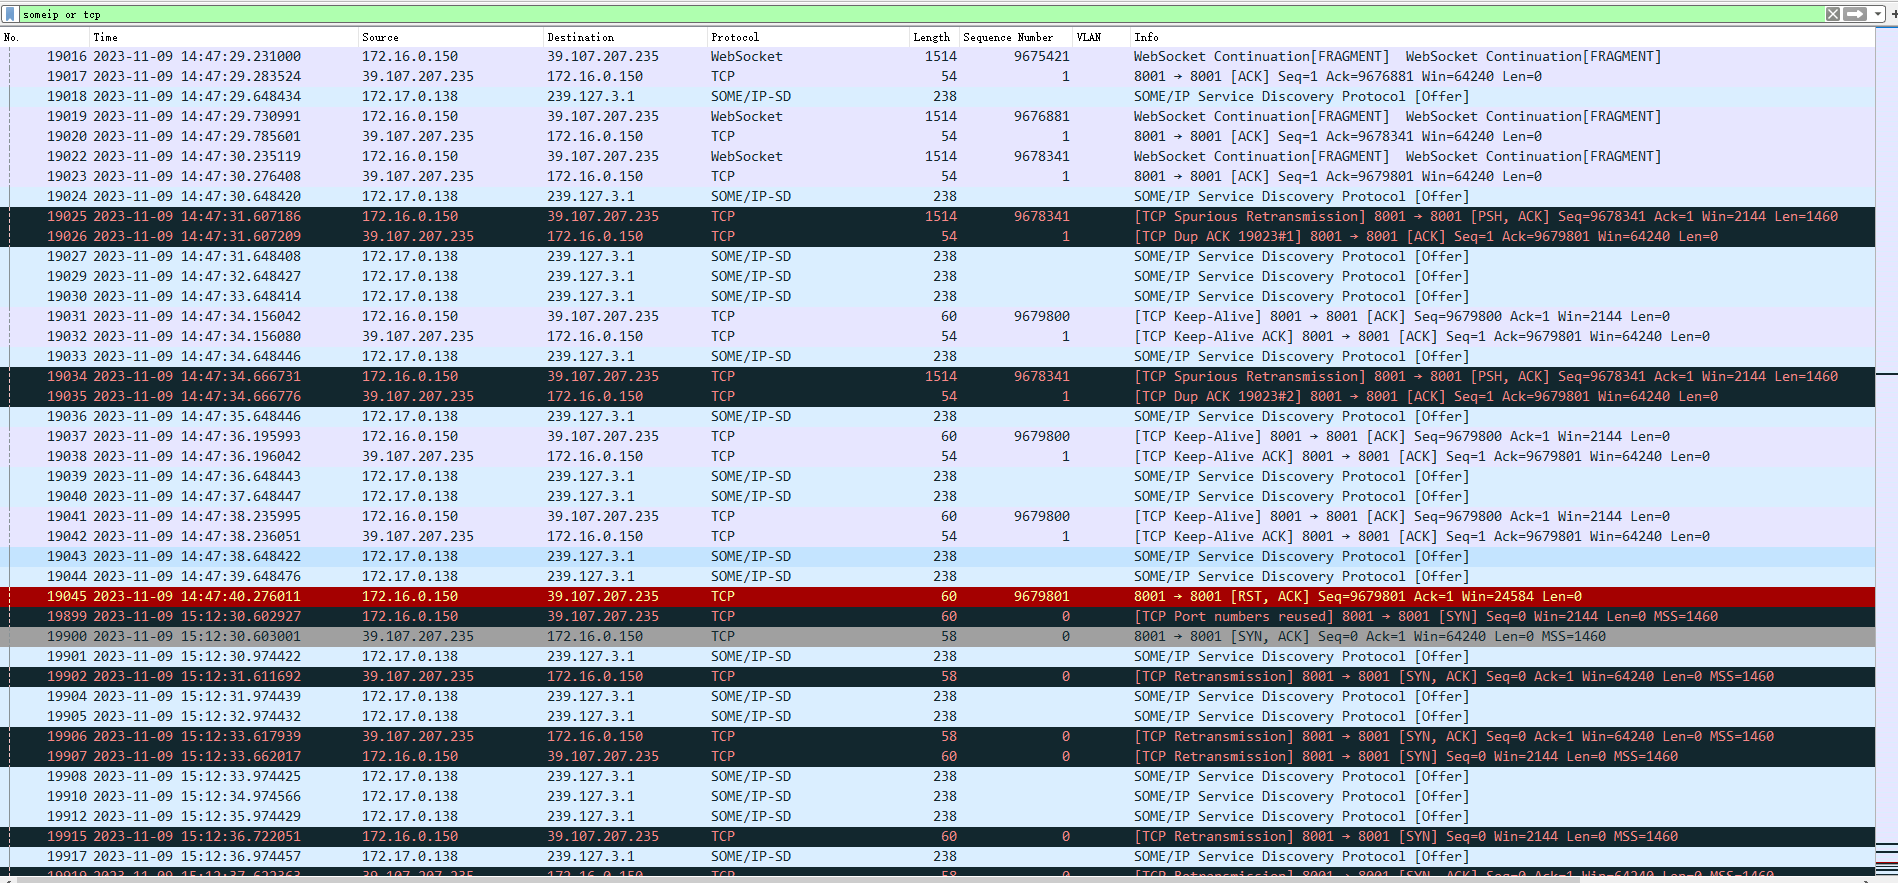
Task: Select packet 19041 Keep-Alive row
Action: (938, 517)
